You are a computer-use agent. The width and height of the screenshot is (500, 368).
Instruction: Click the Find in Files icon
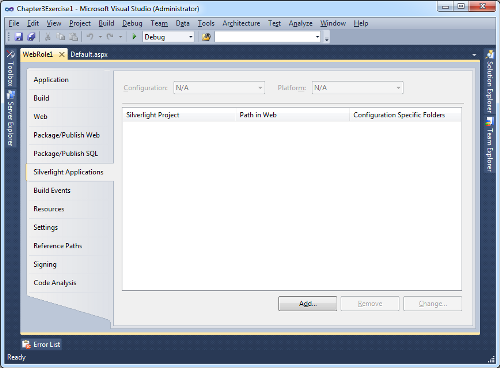coord(206,37)
